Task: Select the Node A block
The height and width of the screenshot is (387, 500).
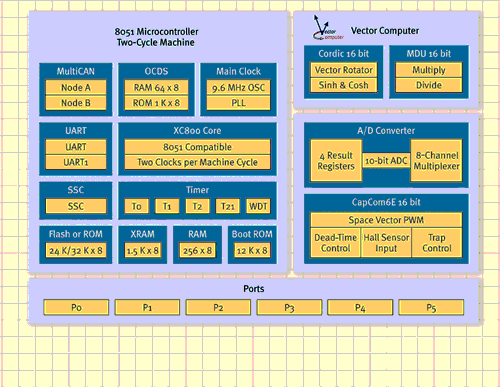Action: pyautogui.click(x=76, y=87)
